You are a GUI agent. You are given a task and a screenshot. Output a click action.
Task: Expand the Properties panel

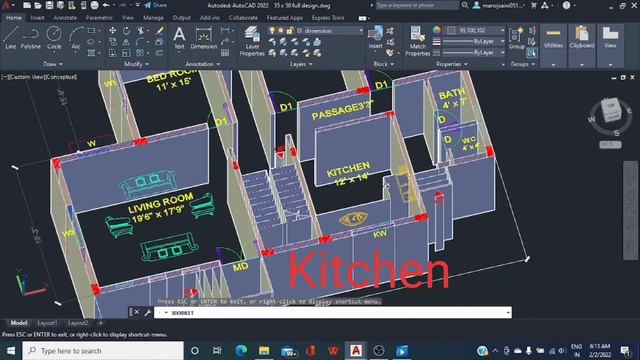click(x=451, y=64)
